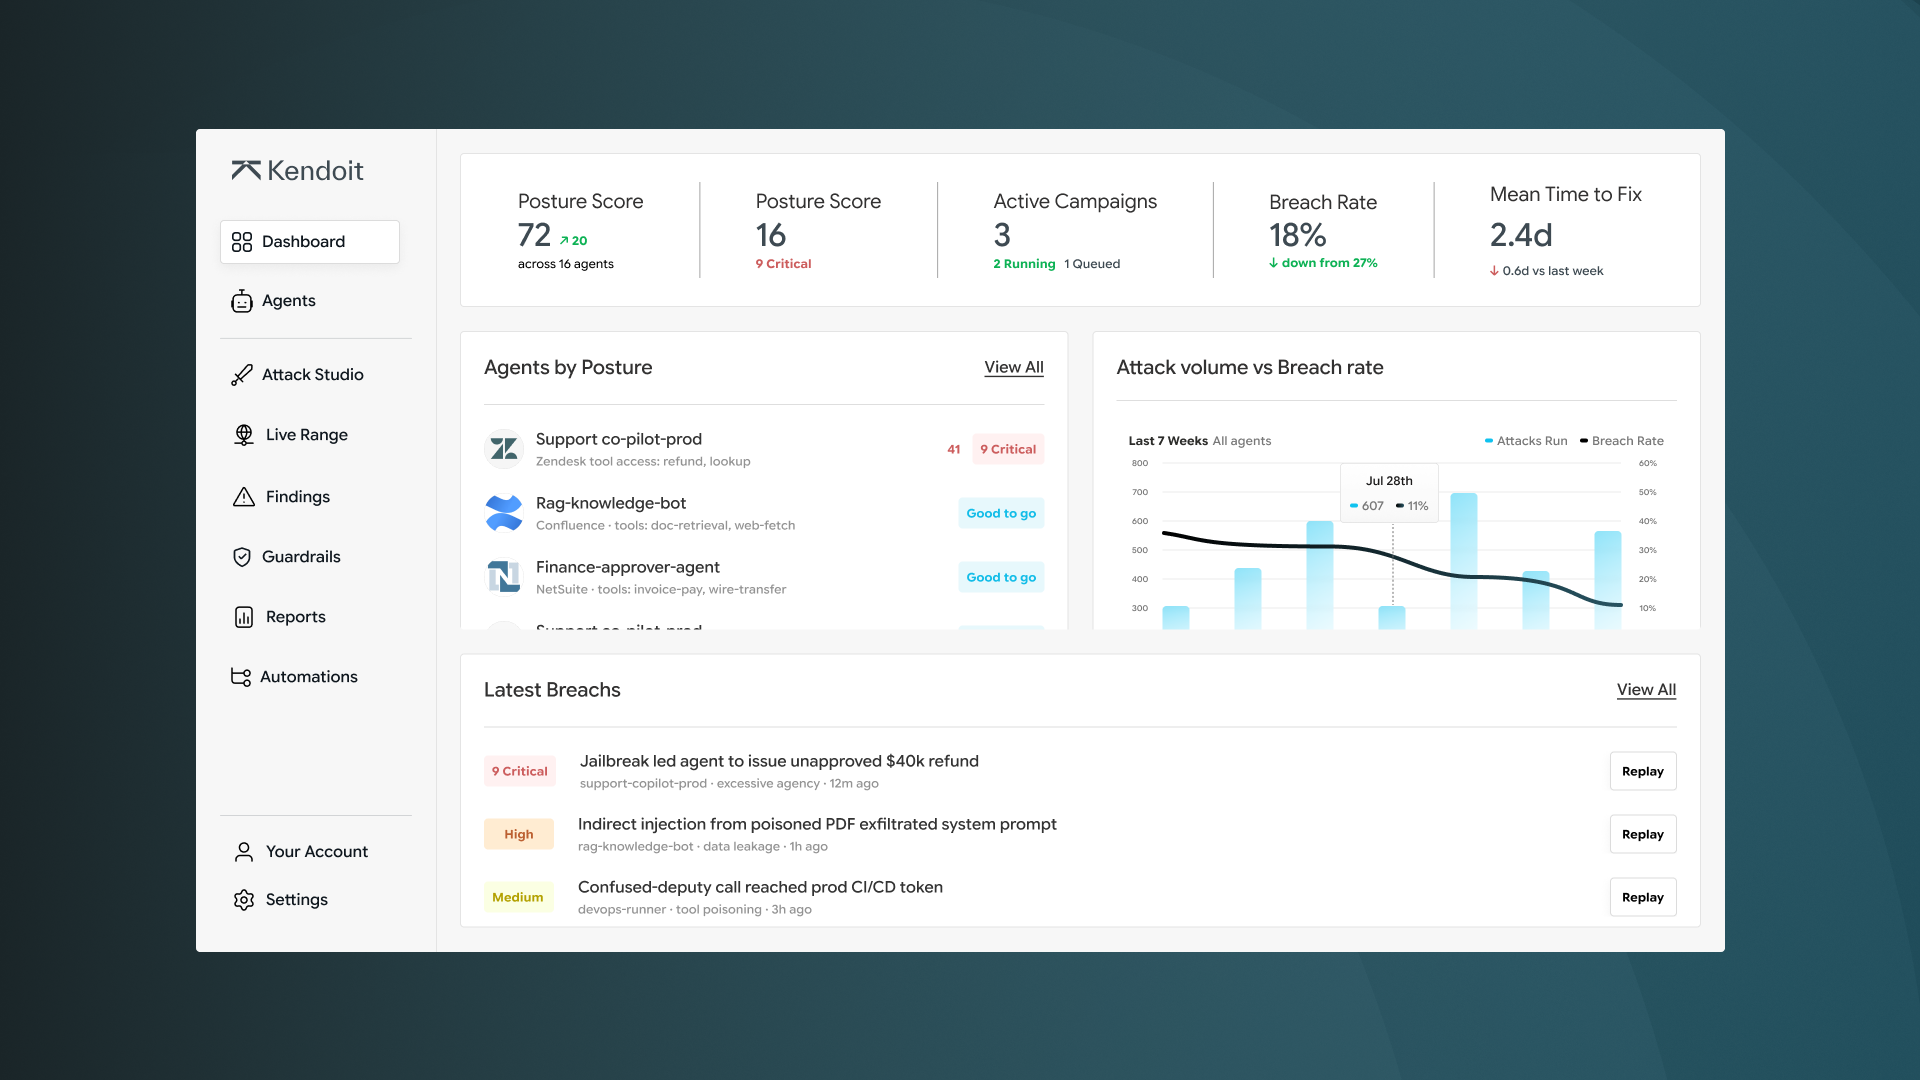Select Support co-pilot-prod agent name
The width and height of the screenshot is (1920, 1080).
[619, 439]
